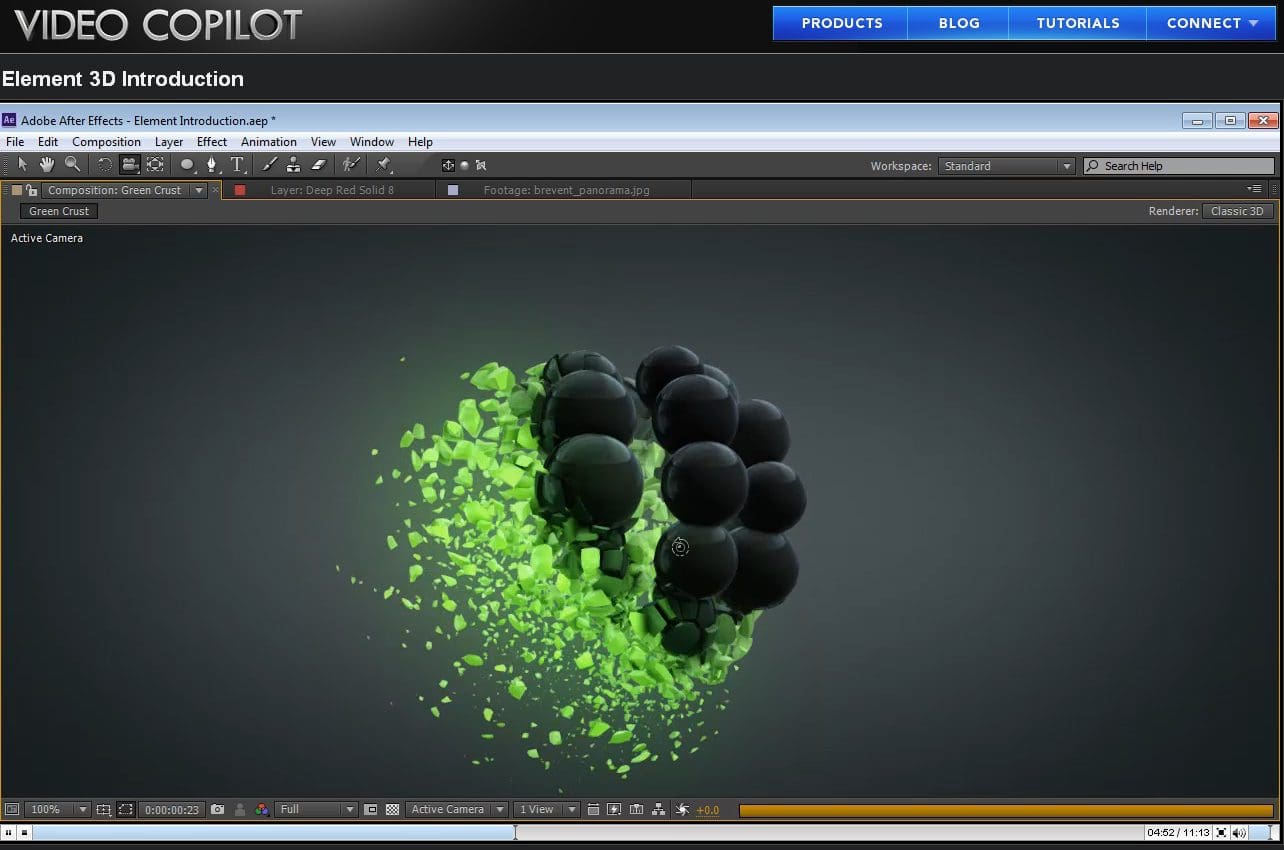This screenshot has width=1284, height=850.
Task: Toggle the Mask and Shape Path Visibility
Action: click(x=126, y=809)
